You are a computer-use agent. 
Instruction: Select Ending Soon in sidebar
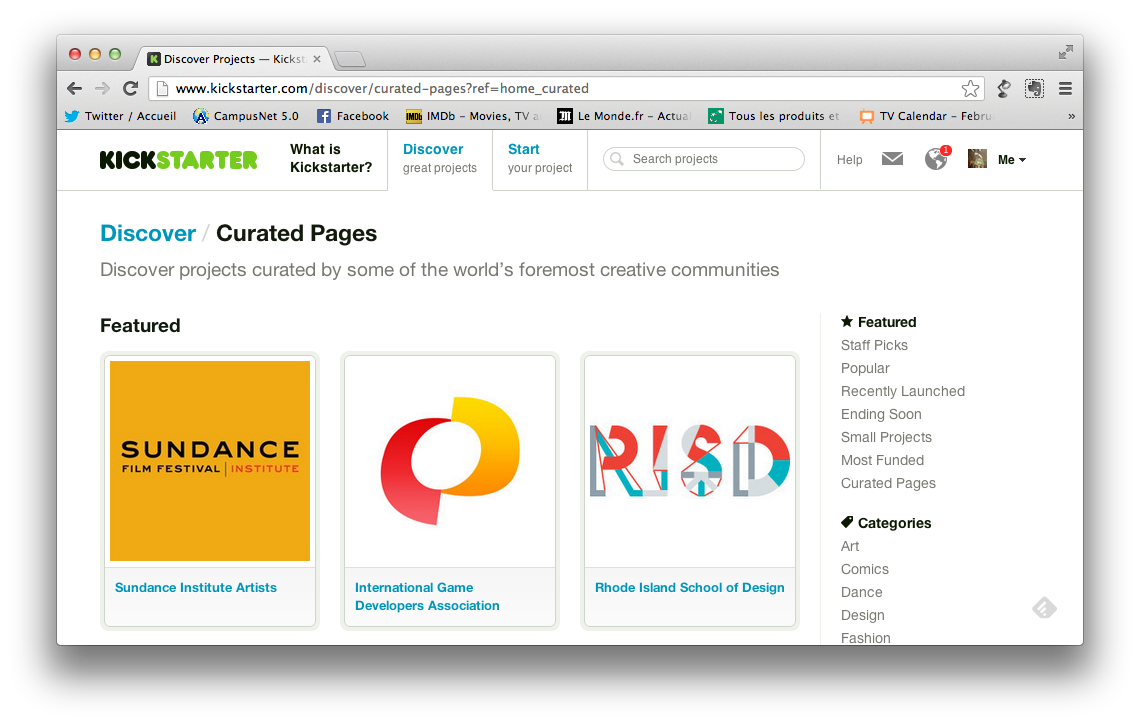coord(881,414)
